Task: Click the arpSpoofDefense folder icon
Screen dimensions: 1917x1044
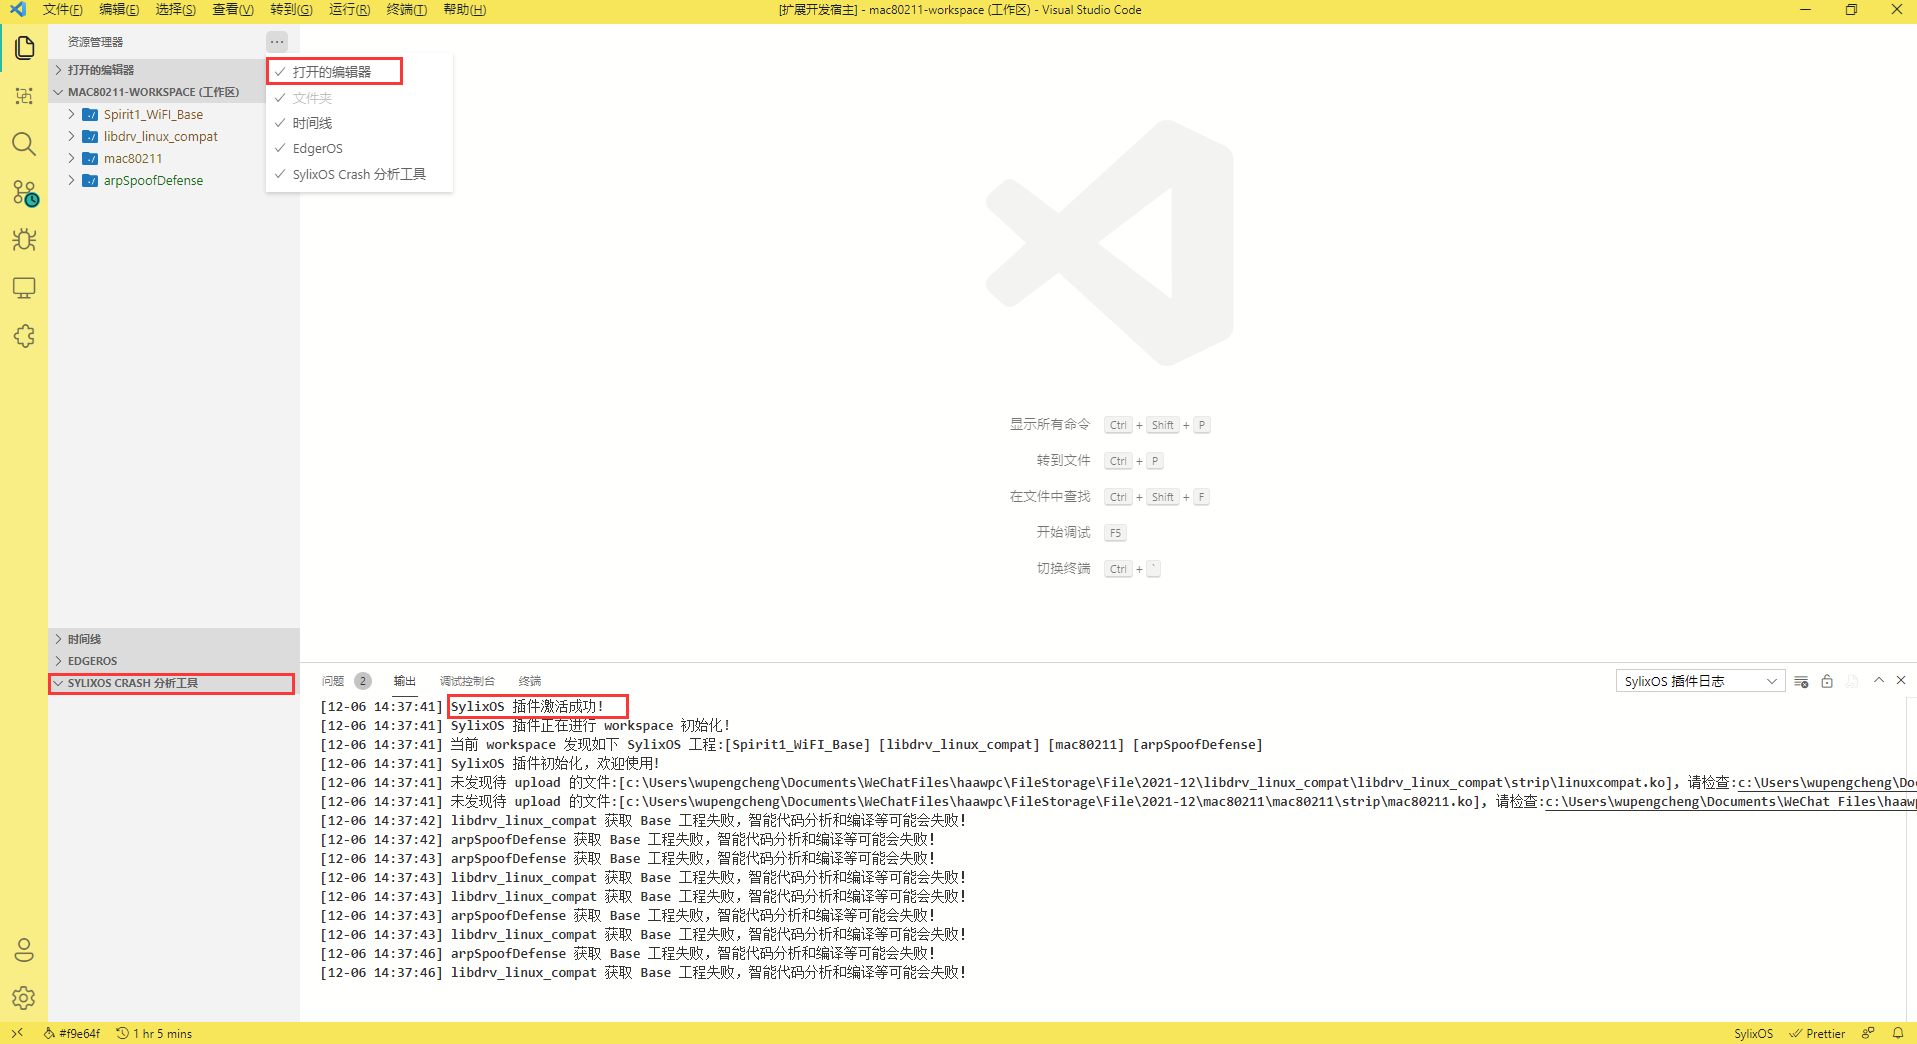Action: pos(90,180)
